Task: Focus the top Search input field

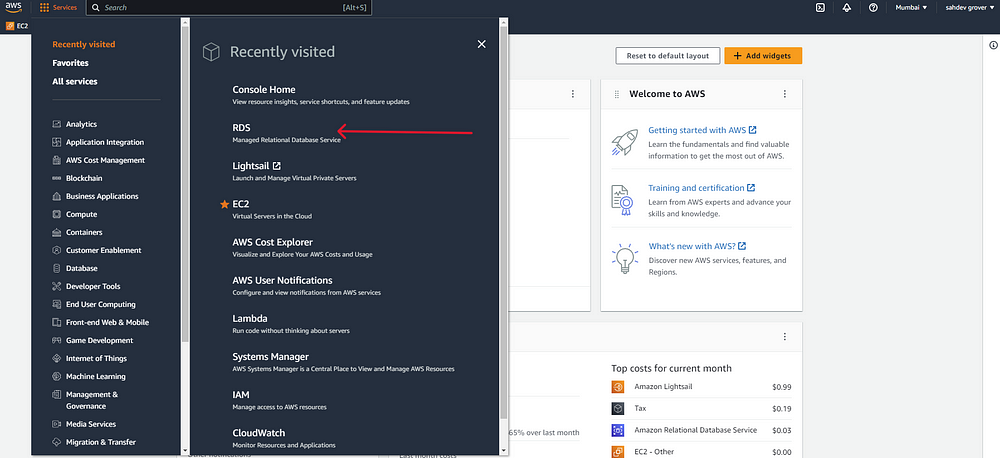Action: pyautogui.click(x=228, y=8)
